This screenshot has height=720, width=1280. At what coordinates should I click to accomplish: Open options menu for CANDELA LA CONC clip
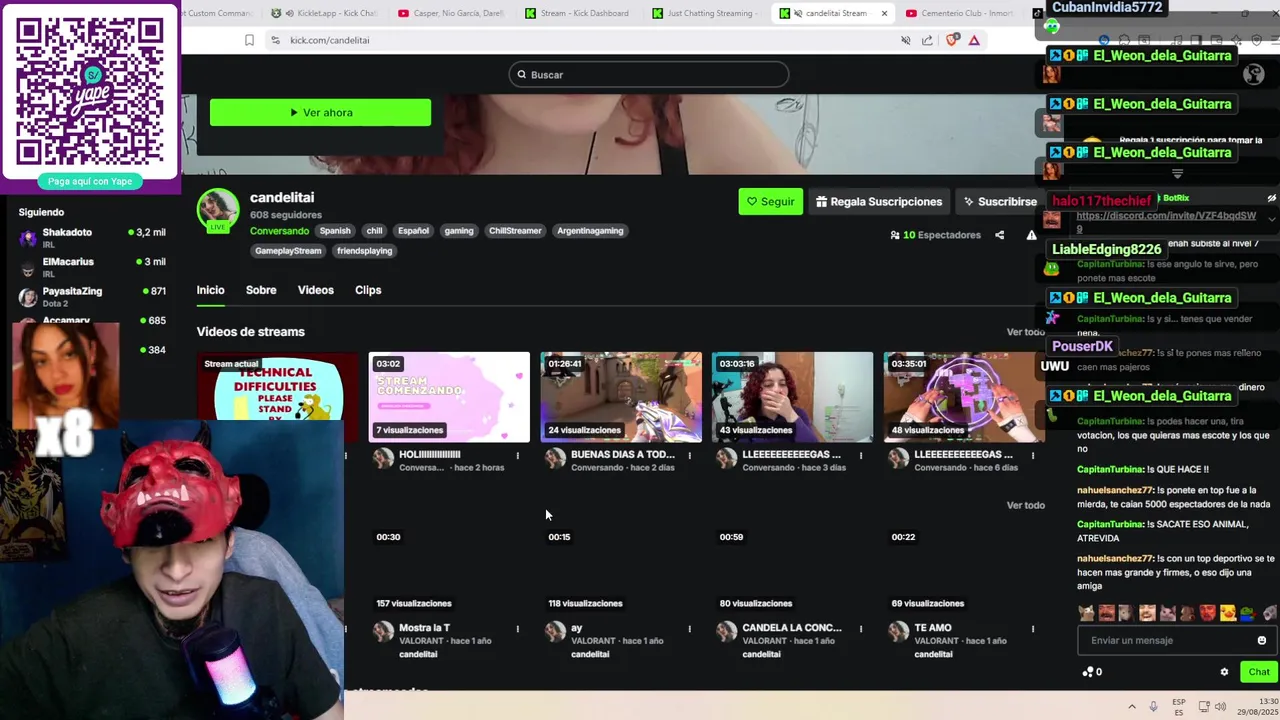860,629
